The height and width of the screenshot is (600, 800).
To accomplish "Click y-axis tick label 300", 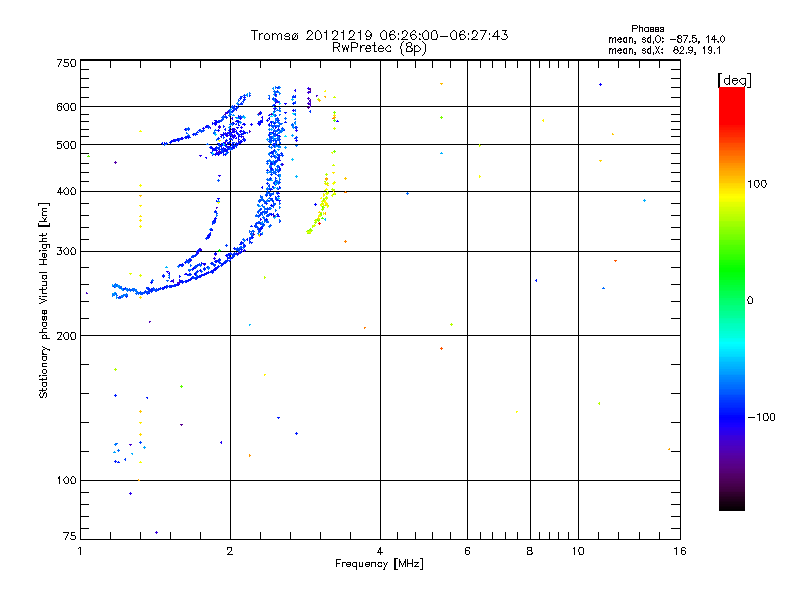I will (x=66, y=251).
